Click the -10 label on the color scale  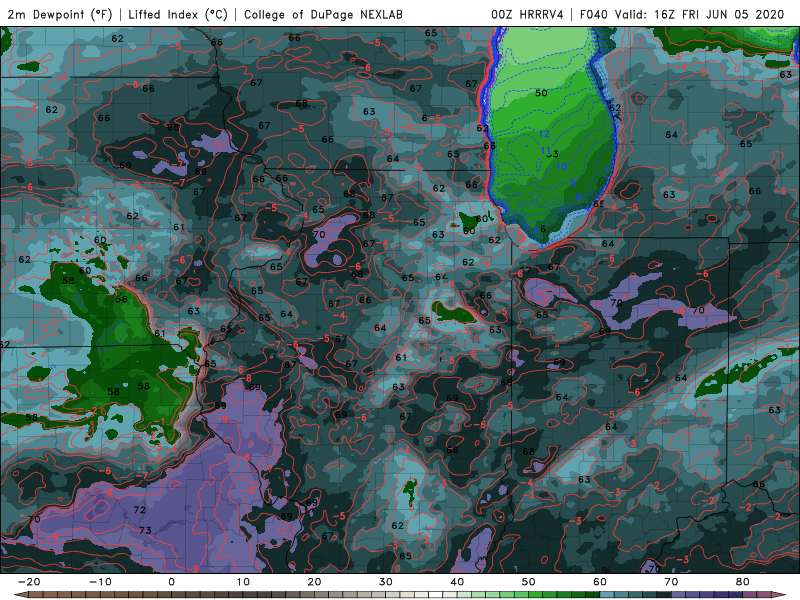pos(100,582)
